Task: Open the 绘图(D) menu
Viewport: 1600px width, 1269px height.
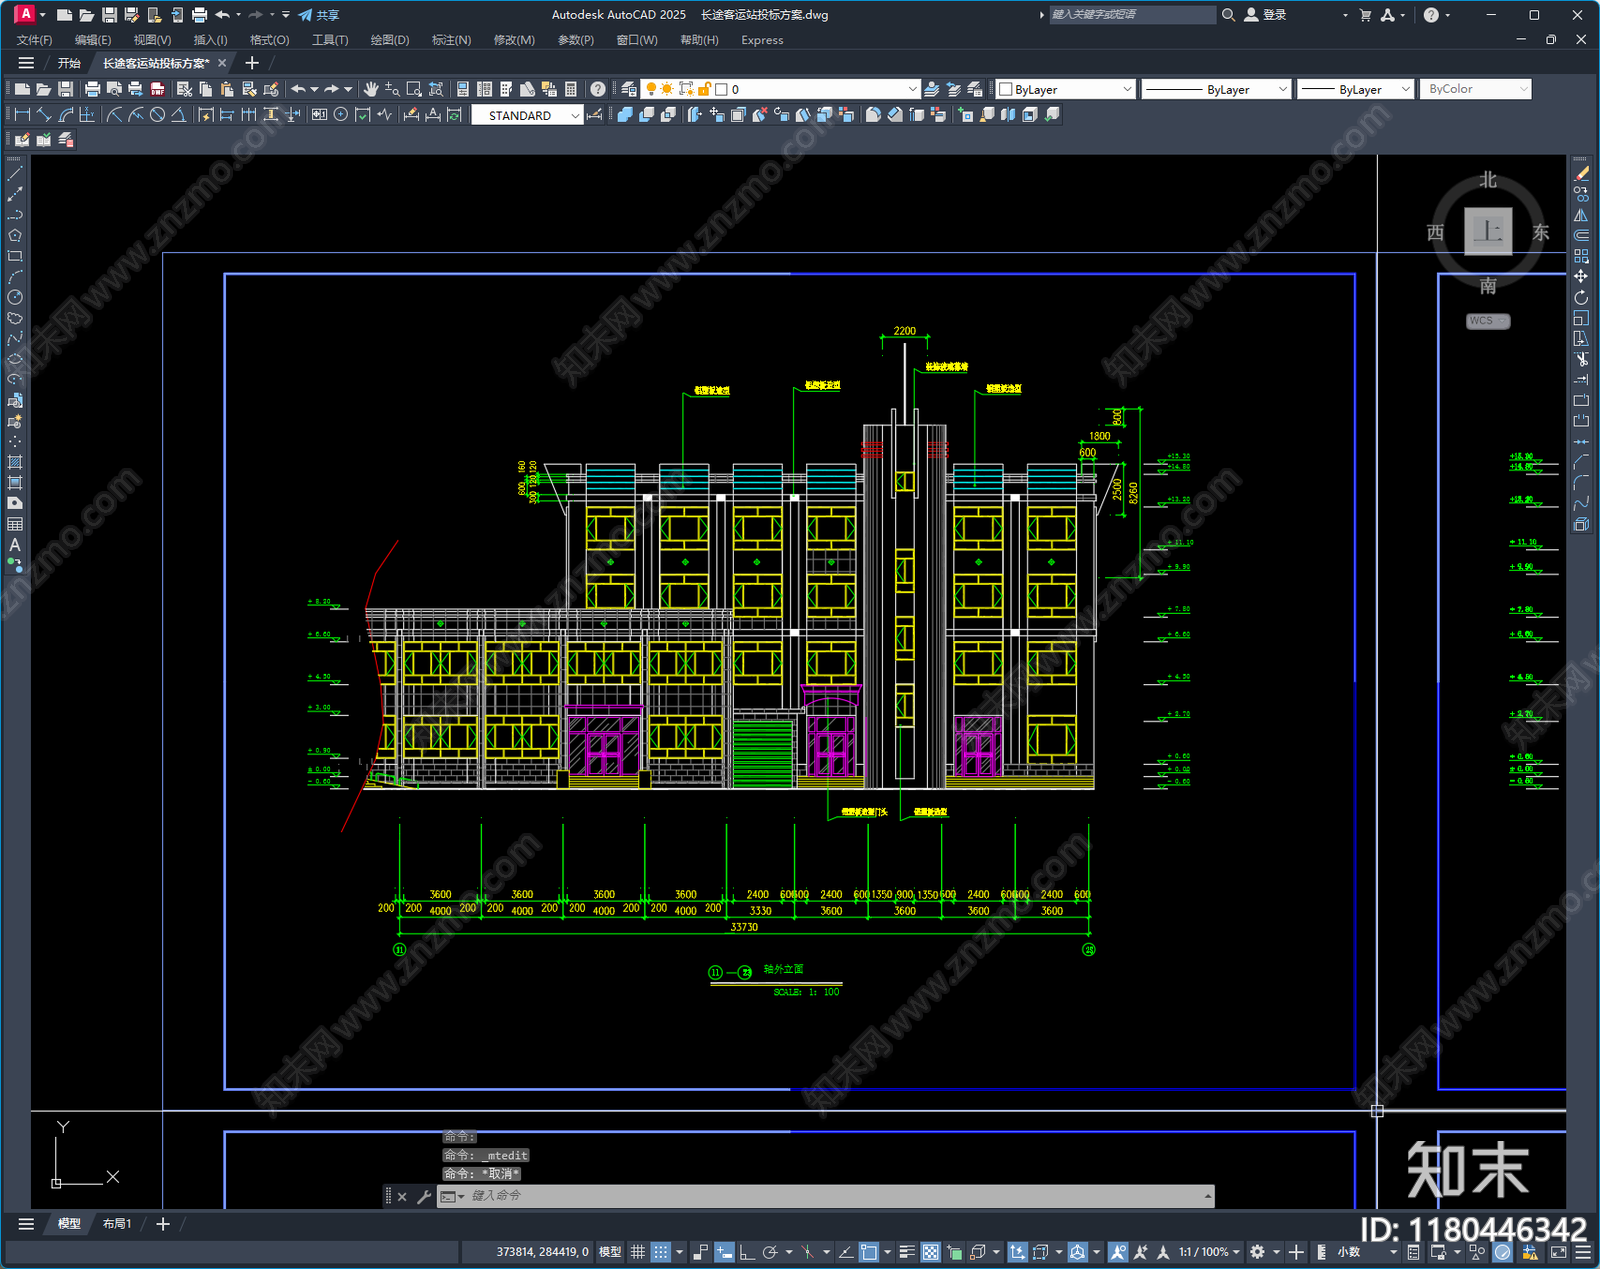Action: point(390,40)
